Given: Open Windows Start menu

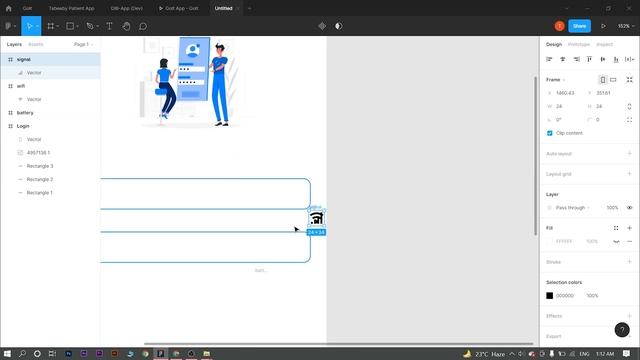Looking at the screenshot, I should (x=7, y=353).
